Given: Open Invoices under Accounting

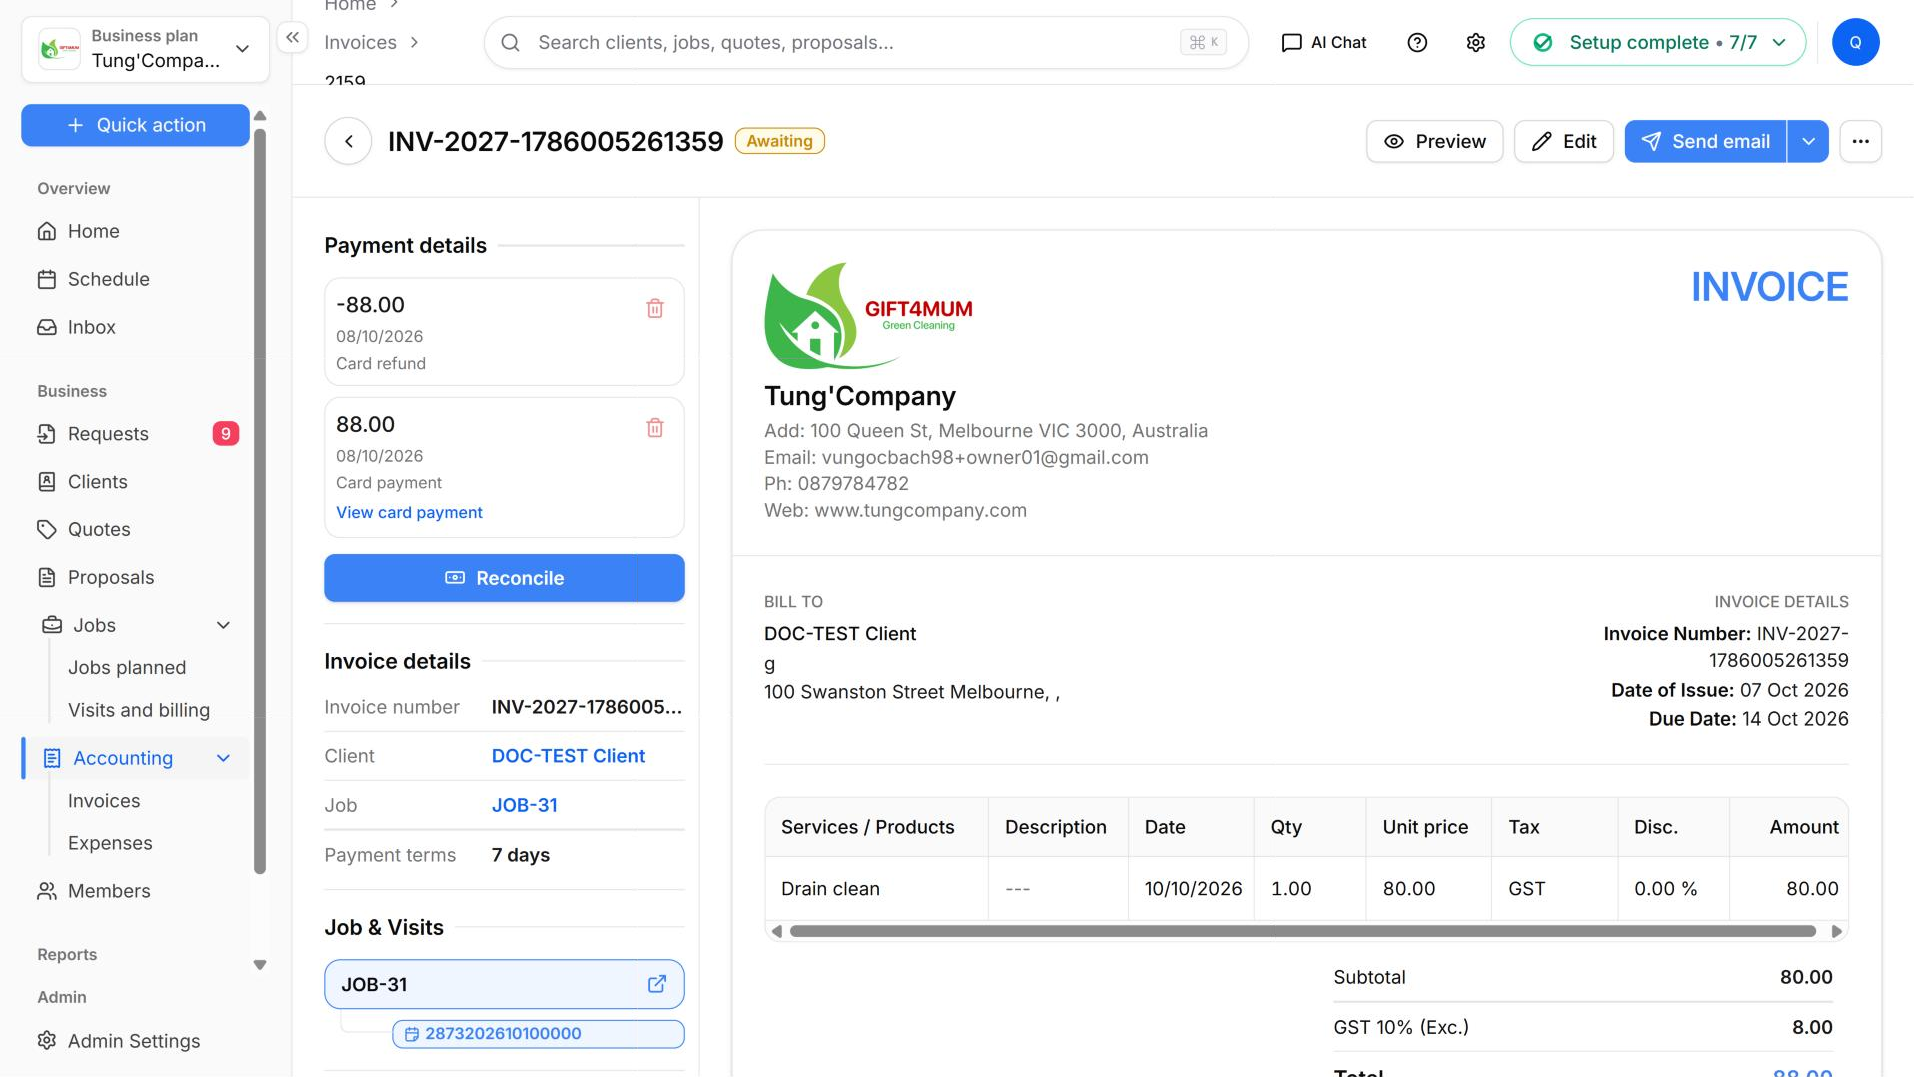Looking at the screenshot, I should pyautogui.click(x=104, y=801).
